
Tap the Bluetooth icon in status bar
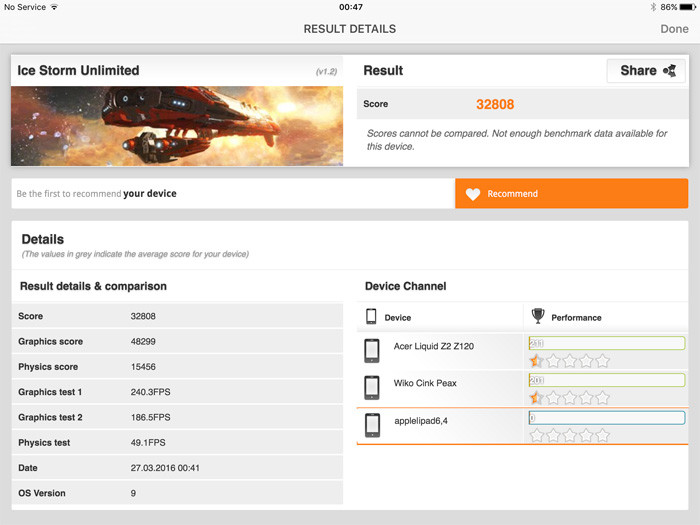click(x=652, y=7)
